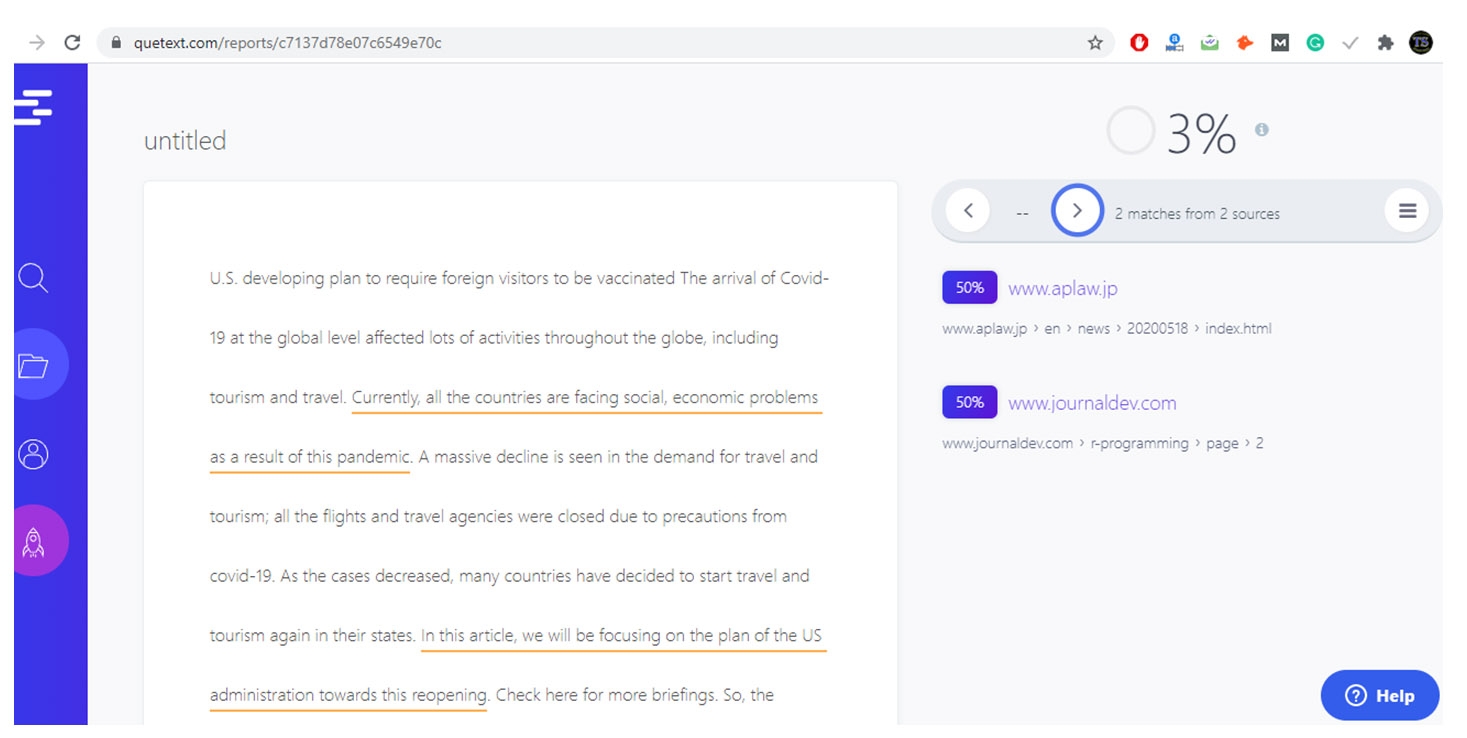Open the search icon in left sidebar
Screen dimensions: 1467x738
(x=33, y=278)
